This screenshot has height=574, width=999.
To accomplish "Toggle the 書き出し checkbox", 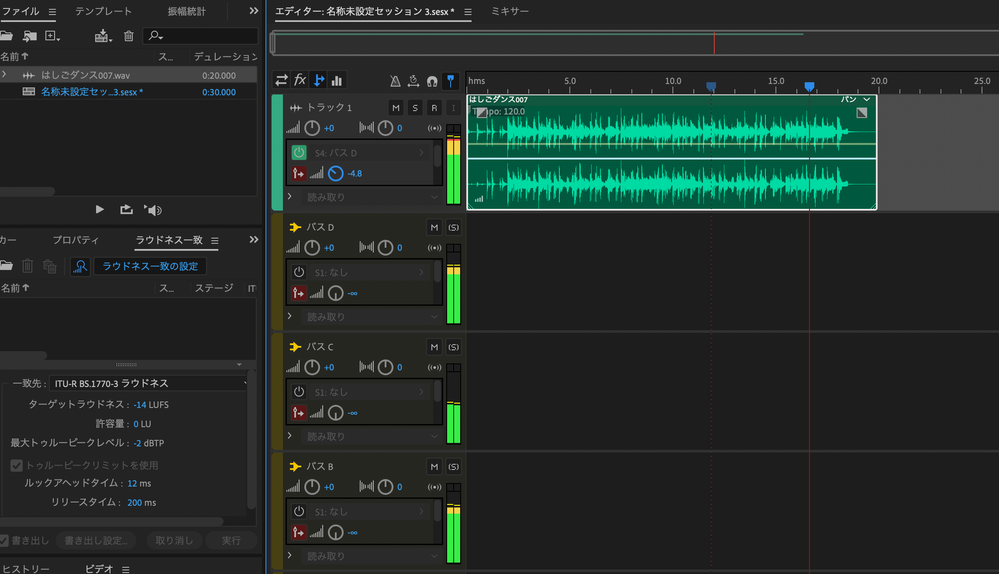I will coord(5,540).
